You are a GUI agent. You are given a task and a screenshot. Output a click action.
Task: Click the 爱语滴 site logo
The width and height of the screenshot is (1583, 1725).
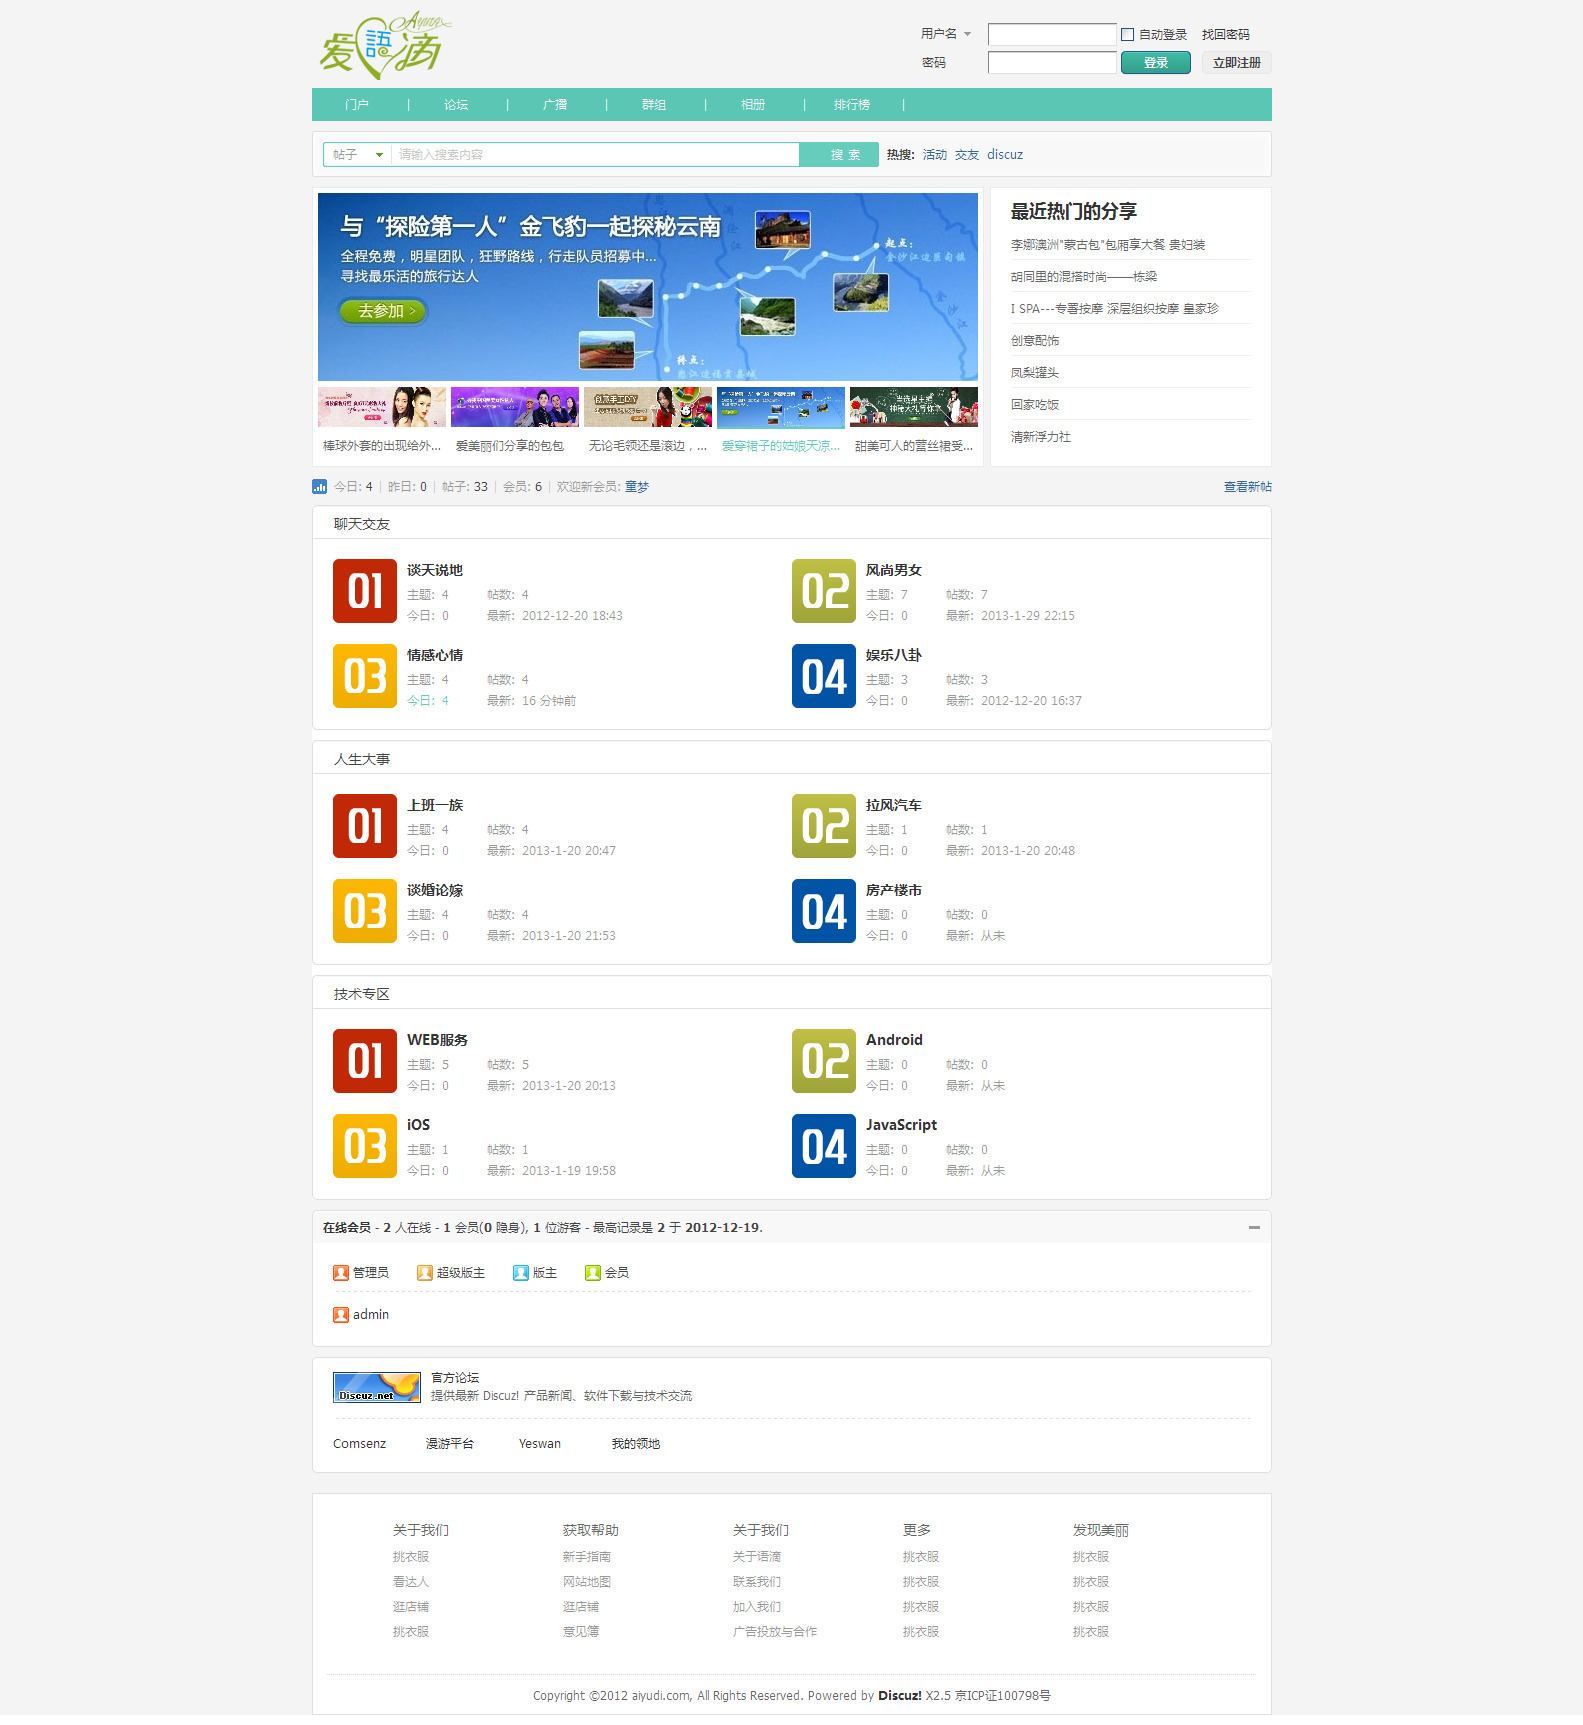click(x=385, y=45)
